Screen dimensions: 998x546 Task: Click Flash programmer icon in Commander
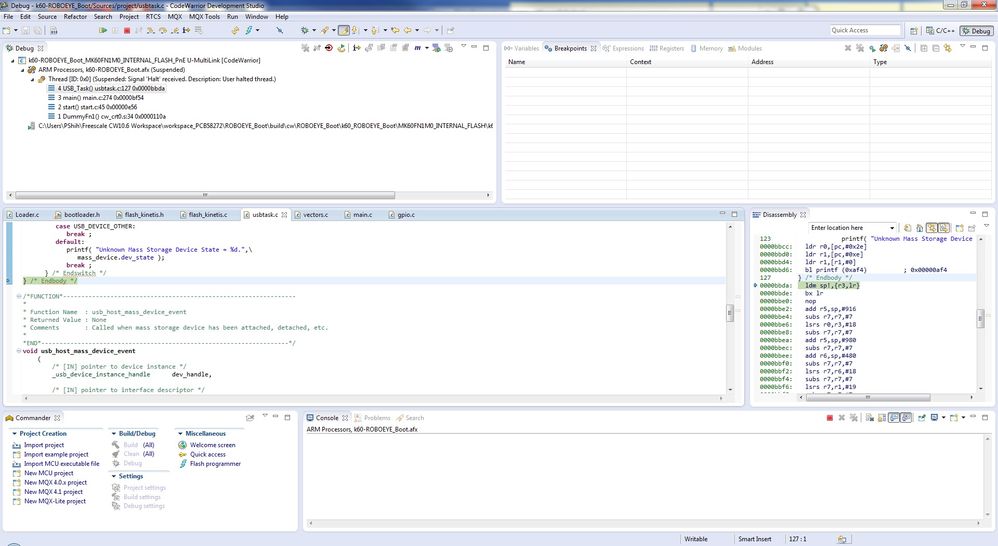click(x=182, y=464)
